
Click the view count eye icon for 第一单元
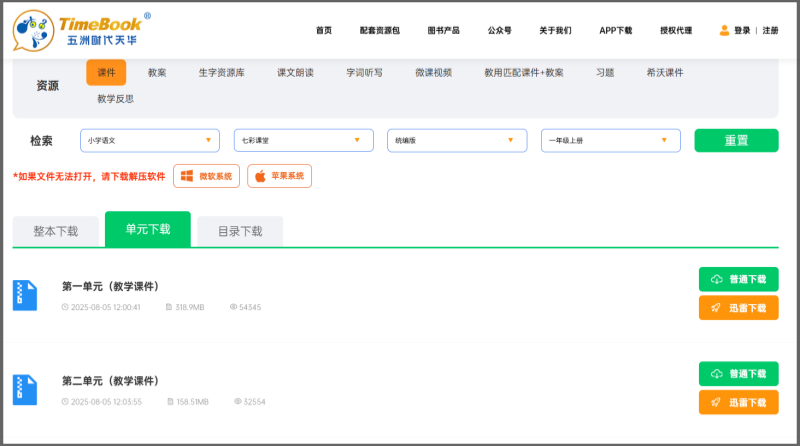(233, 307)
